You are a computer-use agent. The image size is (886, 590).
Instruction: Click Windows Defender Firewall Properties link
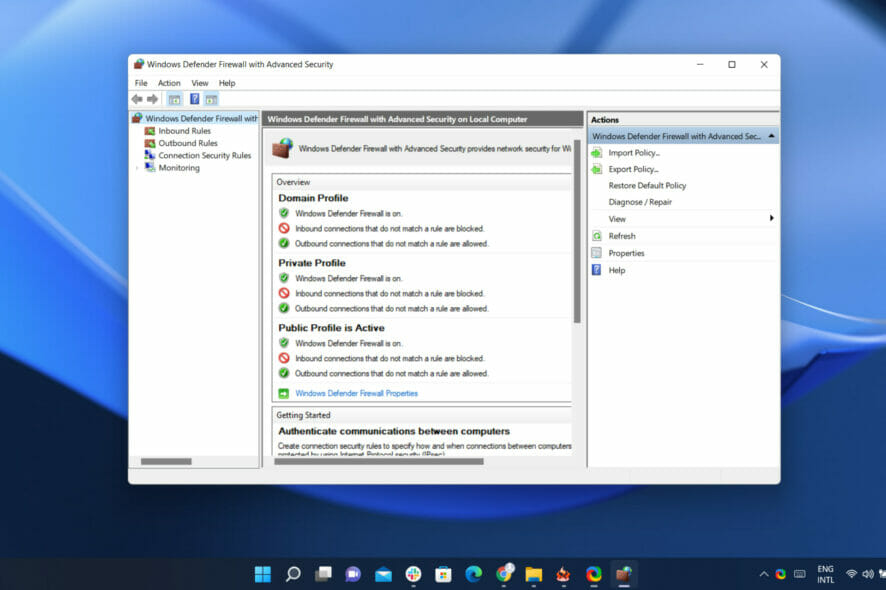coord(356,393)
